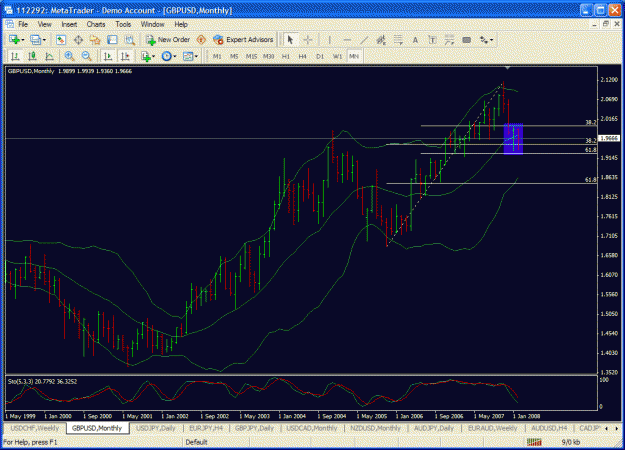
Task: Open the Help menu
Action: pyautogui.click(x=181, y=24)
